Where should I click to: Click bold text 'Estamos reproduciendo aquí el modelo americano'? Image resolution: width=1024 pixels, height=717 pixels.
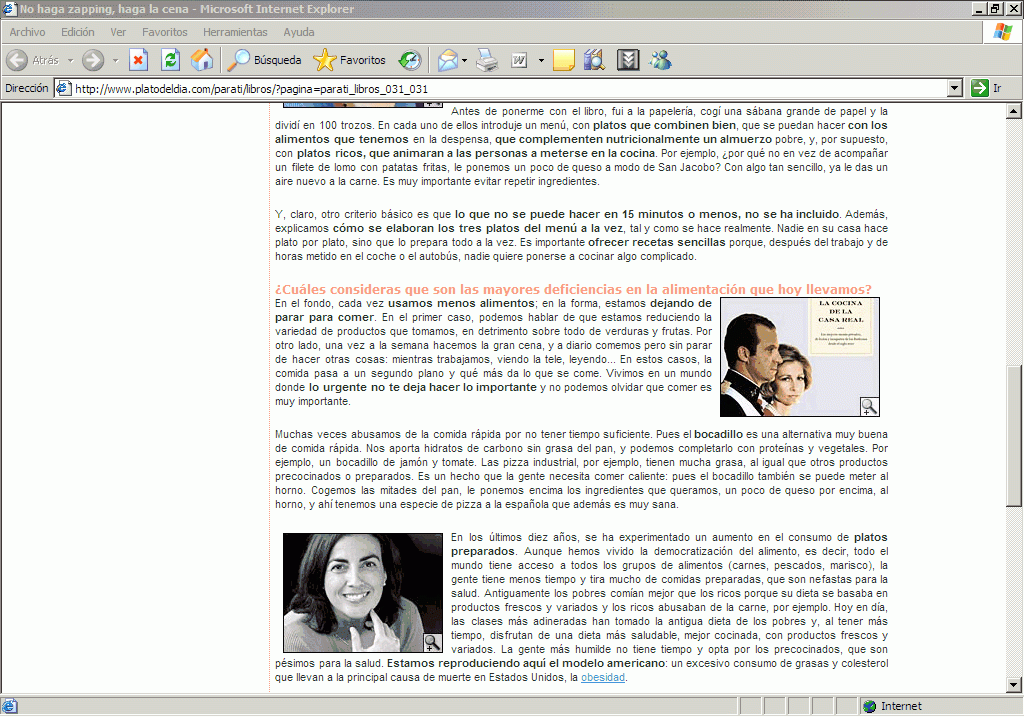[x=526, y=663]
